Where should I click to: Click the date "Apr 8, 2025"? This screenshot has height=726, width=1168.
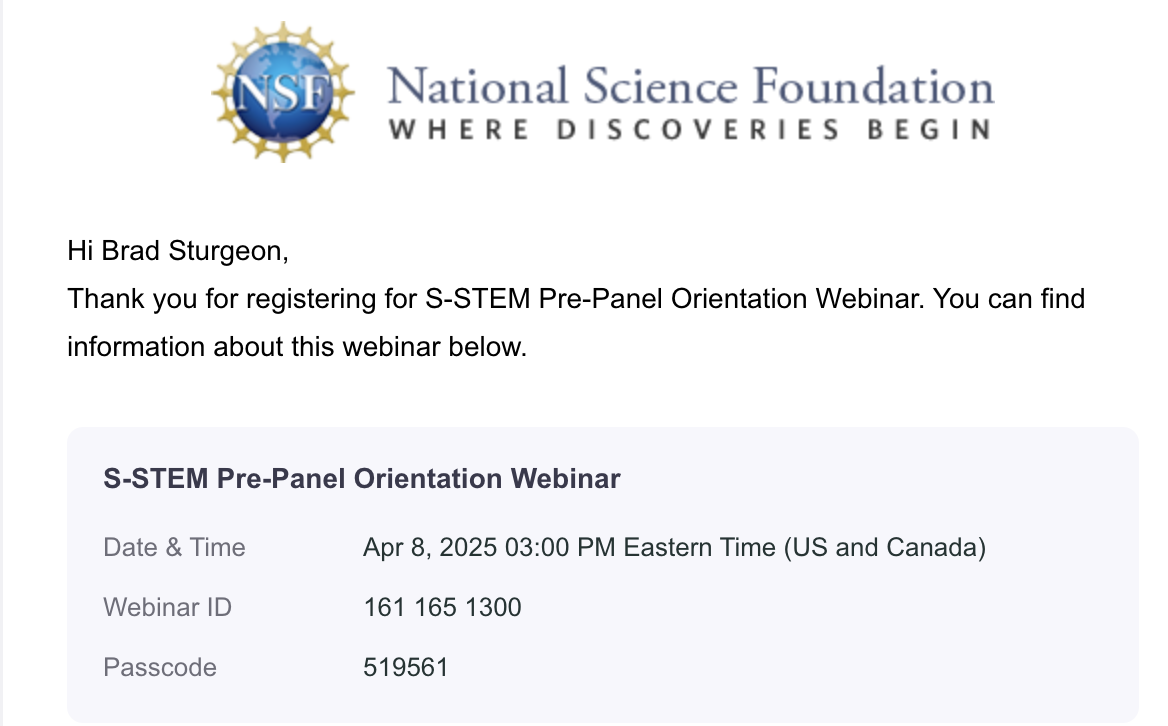pos(427,548)
